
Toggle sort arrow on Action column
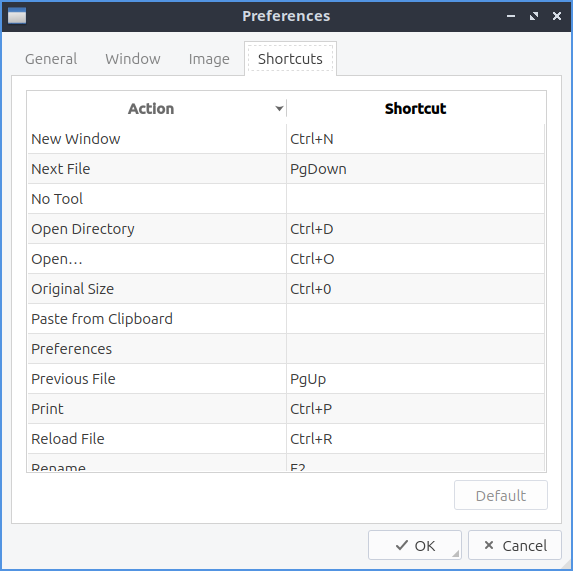tap(279, 109)
